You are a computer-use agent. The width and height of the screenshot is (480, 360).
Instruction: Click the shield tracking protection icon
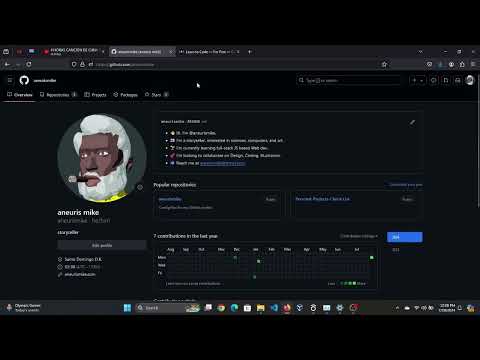coord(74,64)
